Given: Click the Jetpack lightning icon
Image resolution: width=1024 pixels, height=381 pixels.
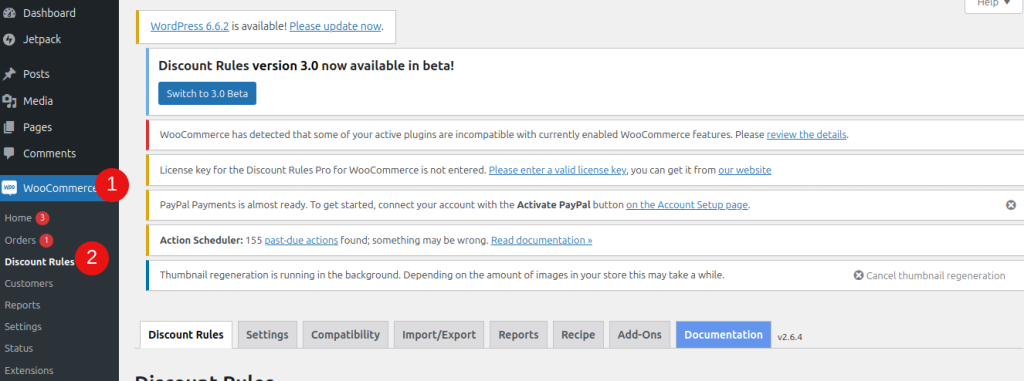Looking at the screenshot, I should point(9,40).
